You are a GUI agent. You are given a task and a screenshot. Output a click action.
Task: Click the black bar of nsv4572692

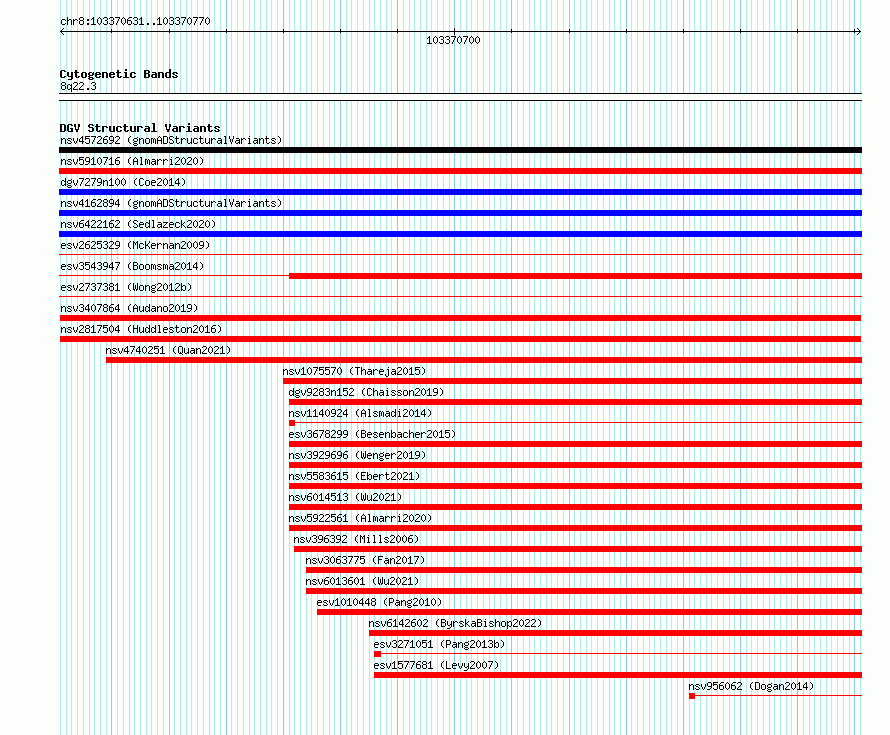[x=460, y=150]
